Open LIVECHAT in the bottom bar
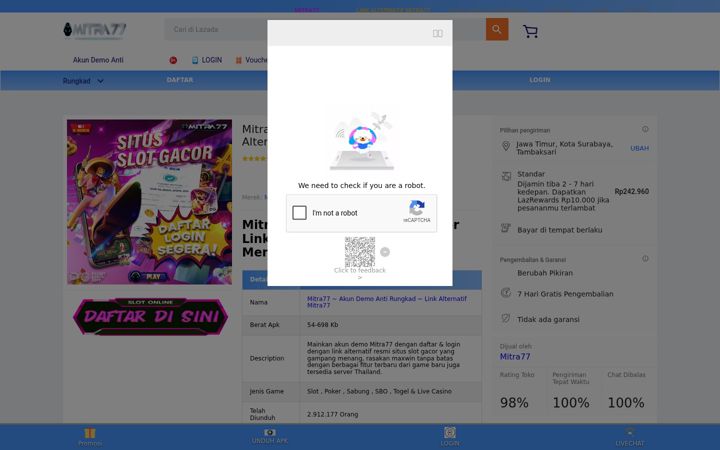The width and height of the screenshot is (720, 450). click(630, 437)
